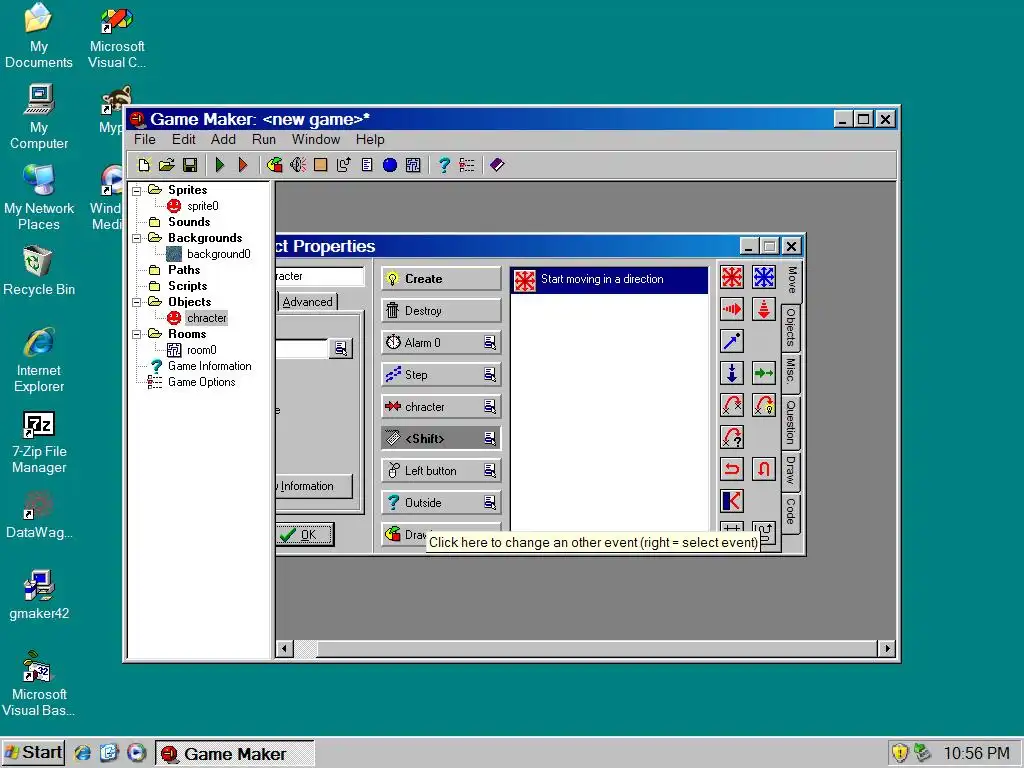Select red start moving in direction action

(732, 278)
